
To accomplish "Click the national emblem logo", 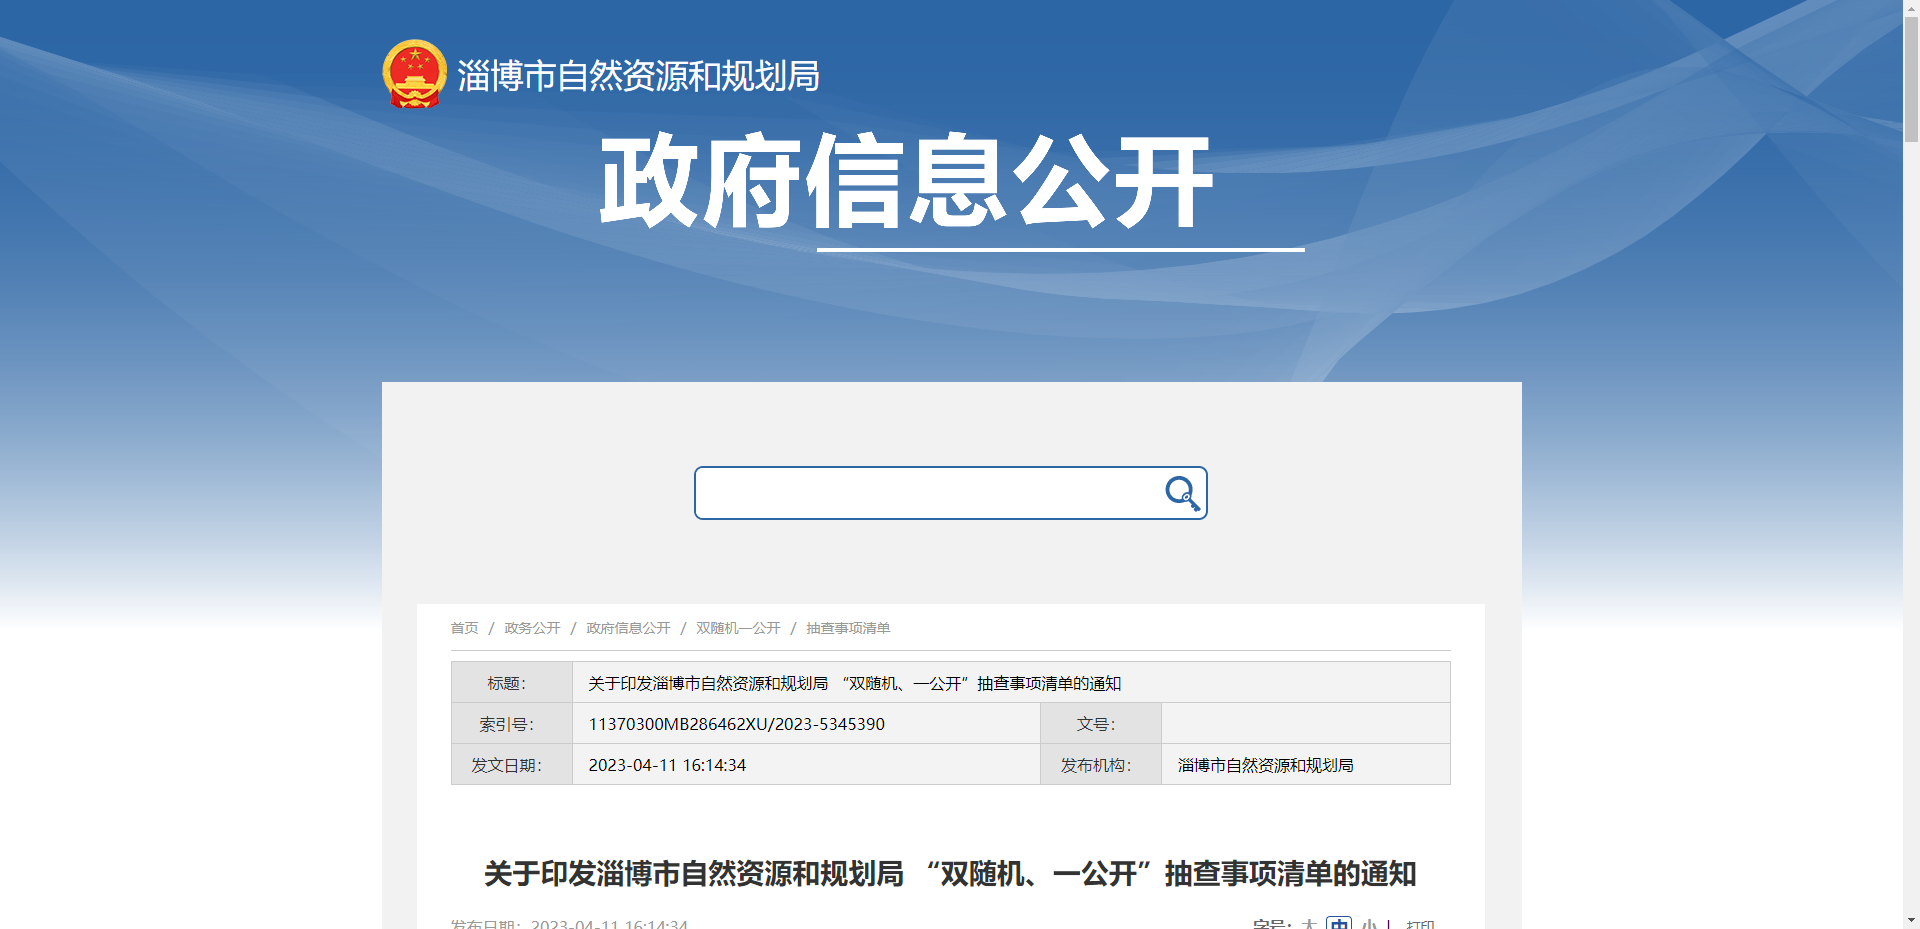I will 413,73.
